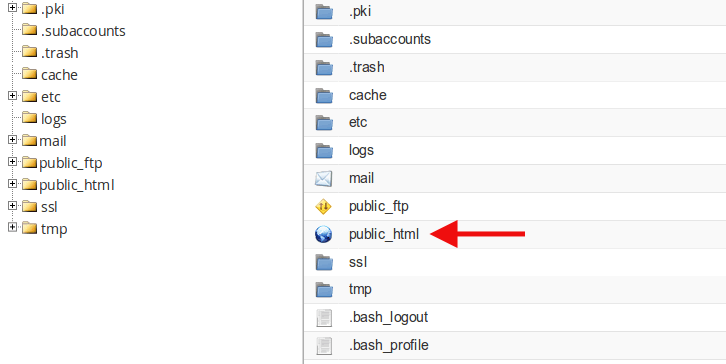The height and width of the screenshot is (364, 726).
Task: Click logs folder icon in tree
Action: coord(29,118)
